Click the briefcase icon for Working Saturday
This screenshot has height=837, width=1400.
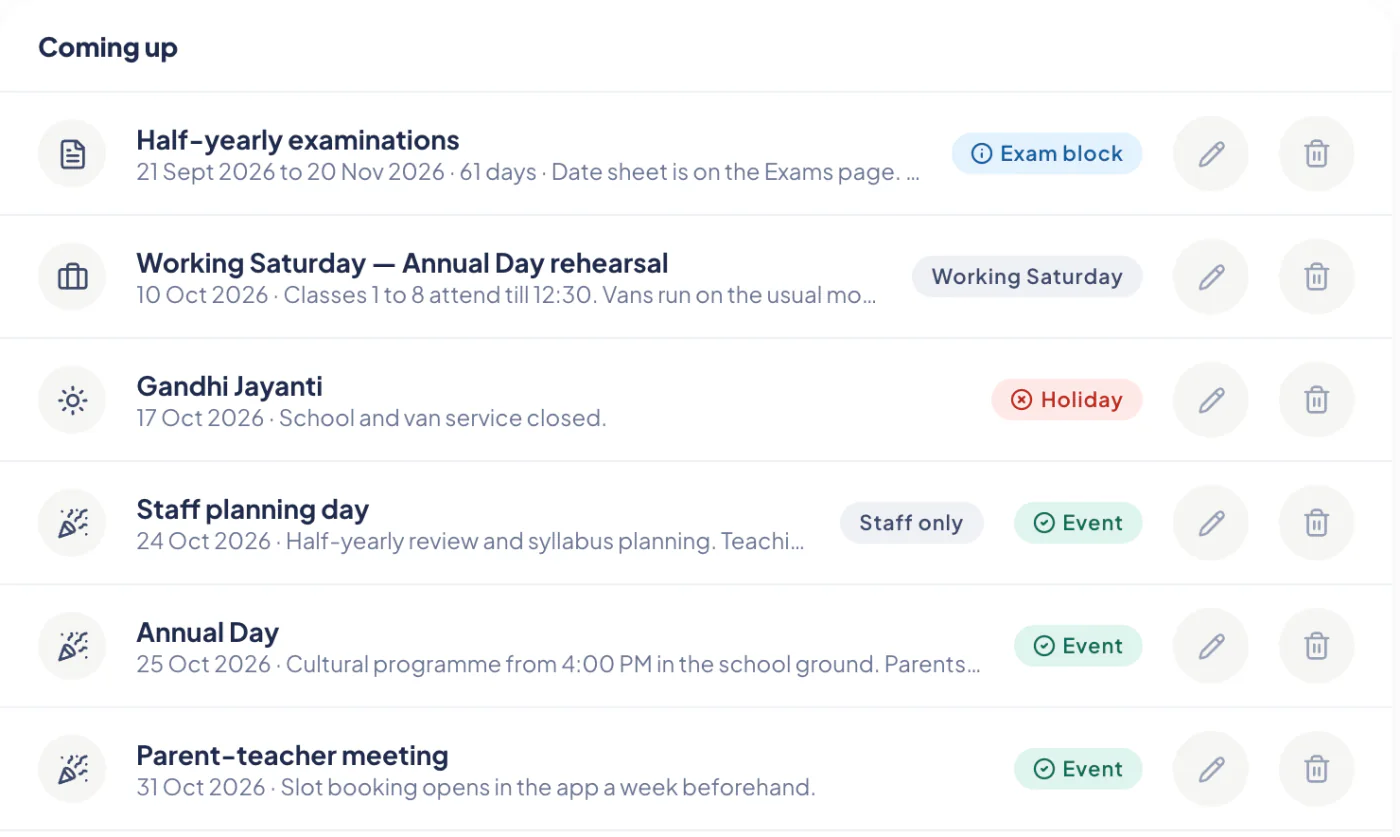pos(72,277)
